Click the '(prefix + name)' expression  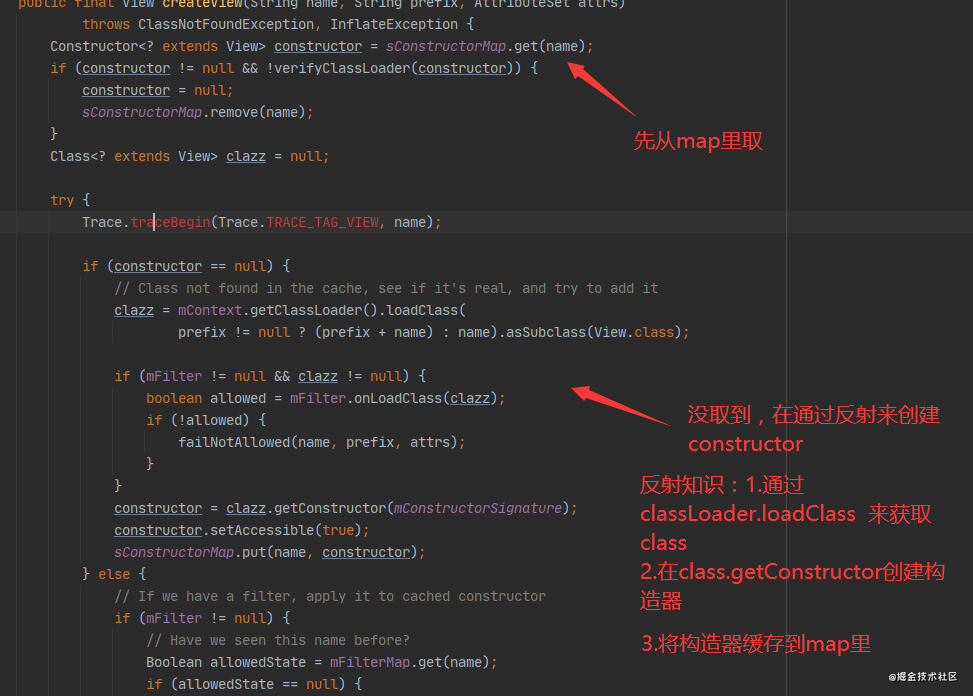point(374,332)
